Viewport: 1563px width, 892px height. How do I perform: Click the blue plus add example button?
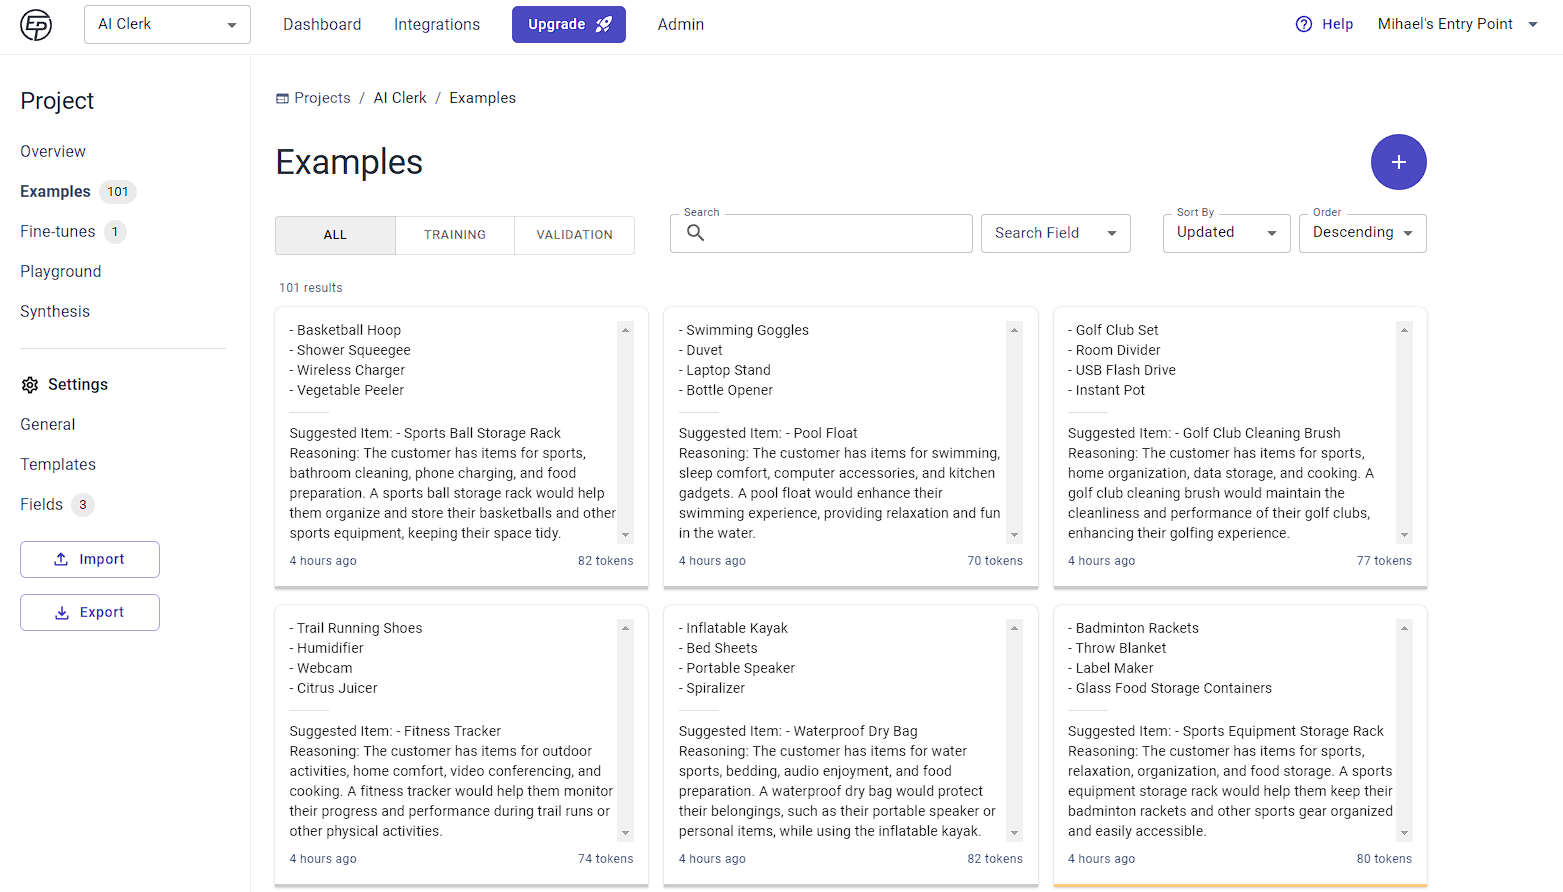pyautogui.click(x=1398, y=162)
